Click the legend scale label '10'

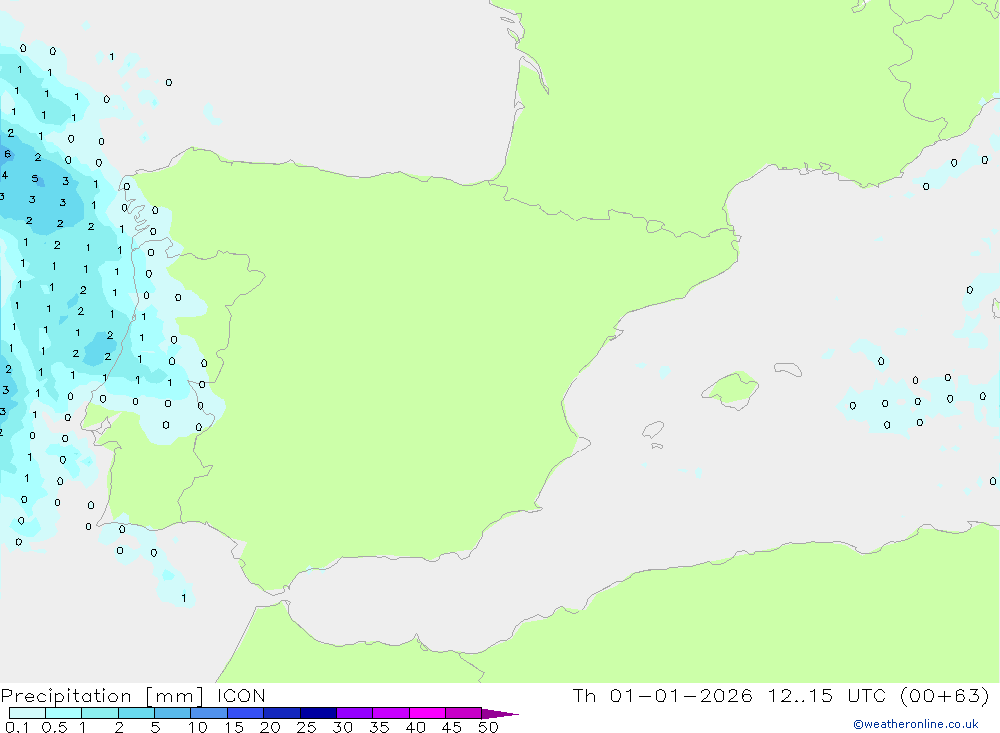[198, 727]
